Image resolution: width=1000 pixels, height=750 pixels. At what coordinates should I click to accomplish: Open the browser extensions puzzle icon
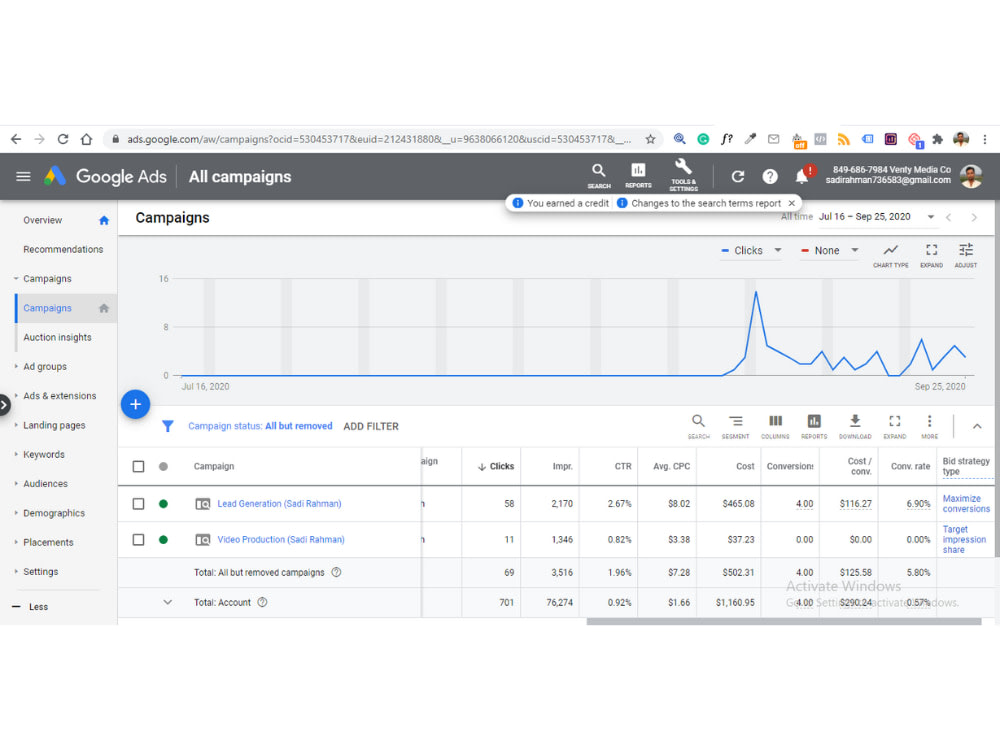click(937, 139)
